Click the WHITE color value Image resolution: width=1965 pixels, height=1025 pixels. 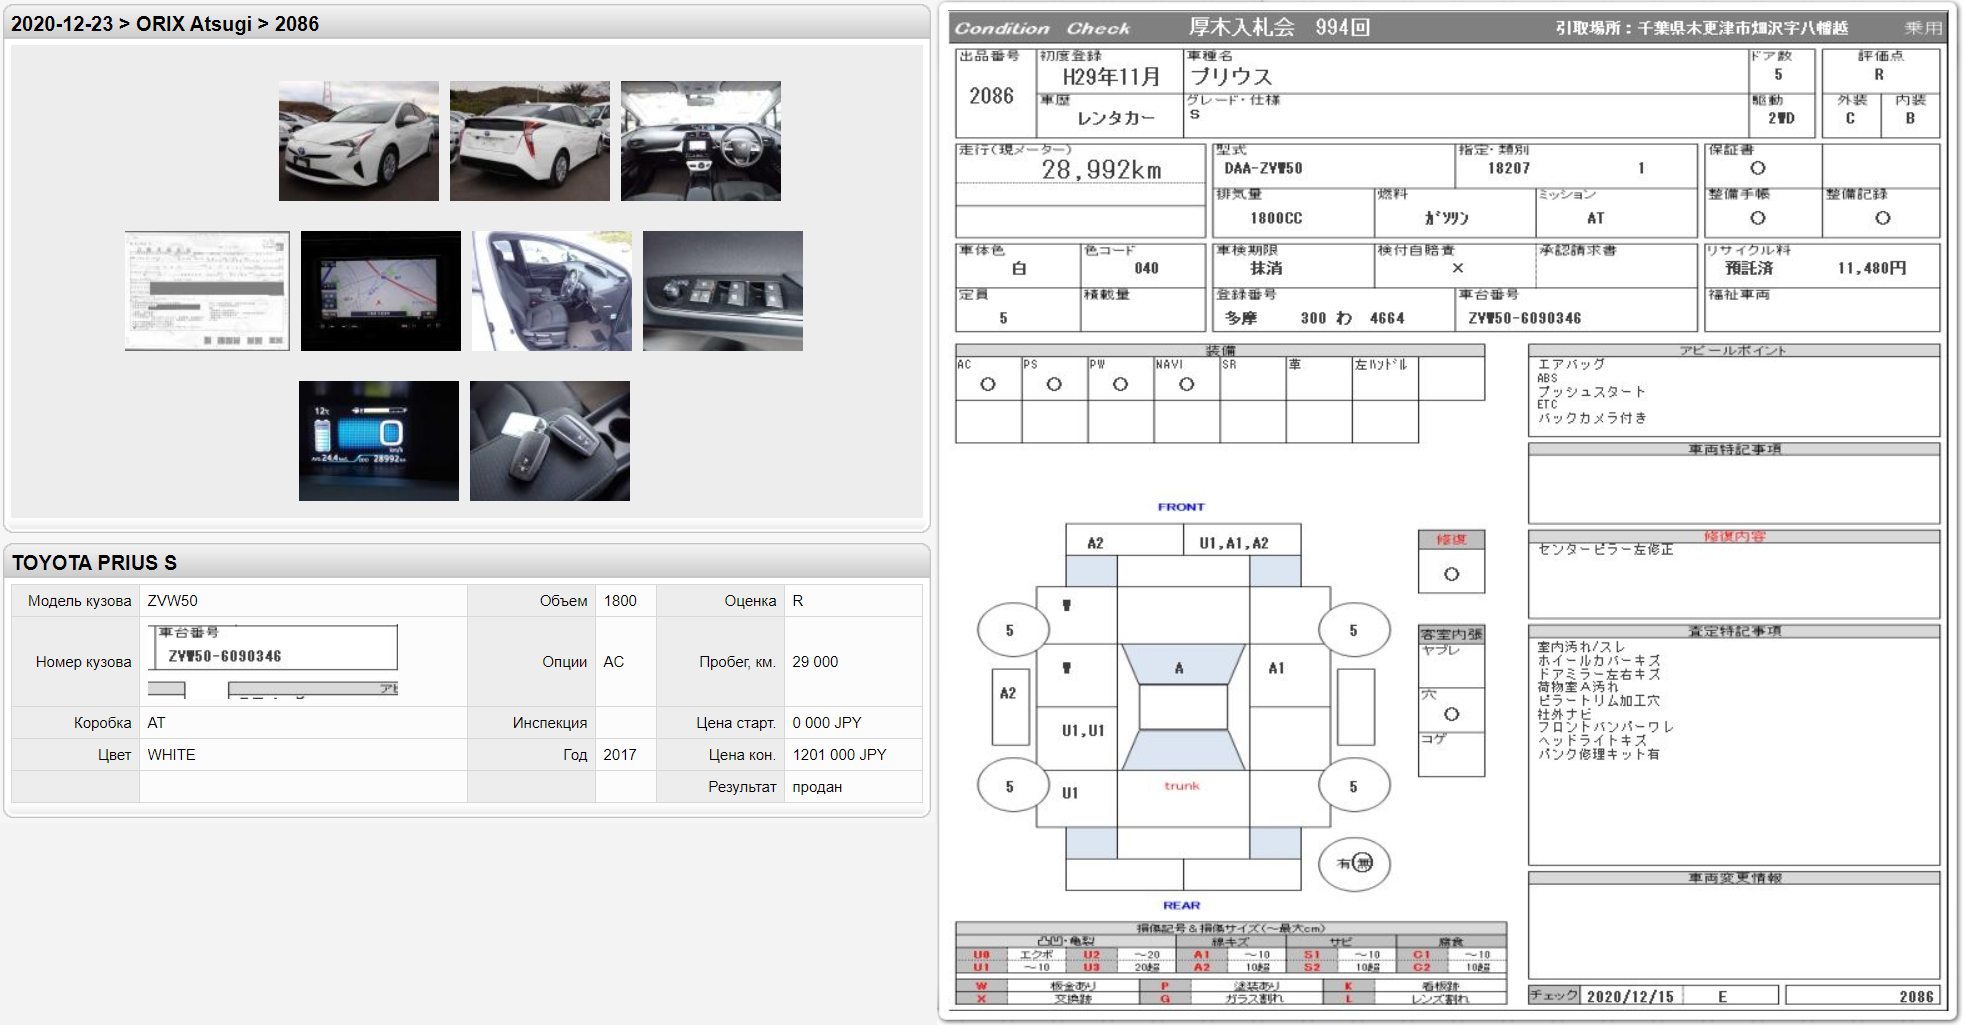[171, 755]
